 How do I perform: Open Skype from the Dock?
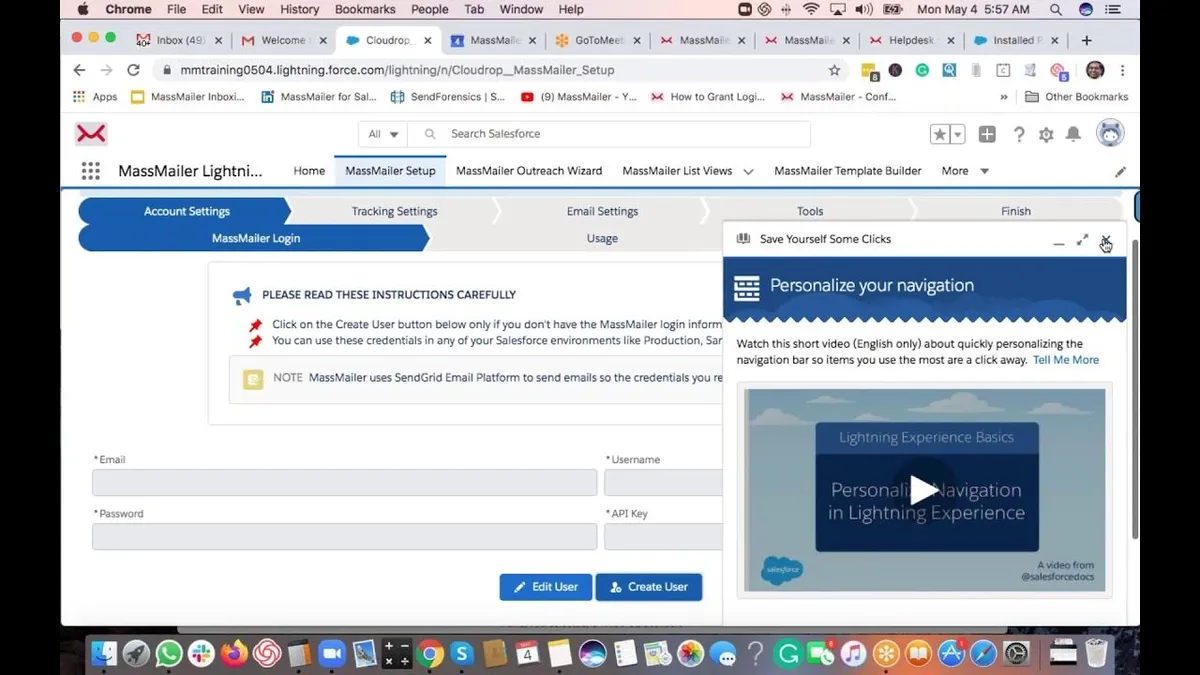pyautogui.click(x=461, y=654)
